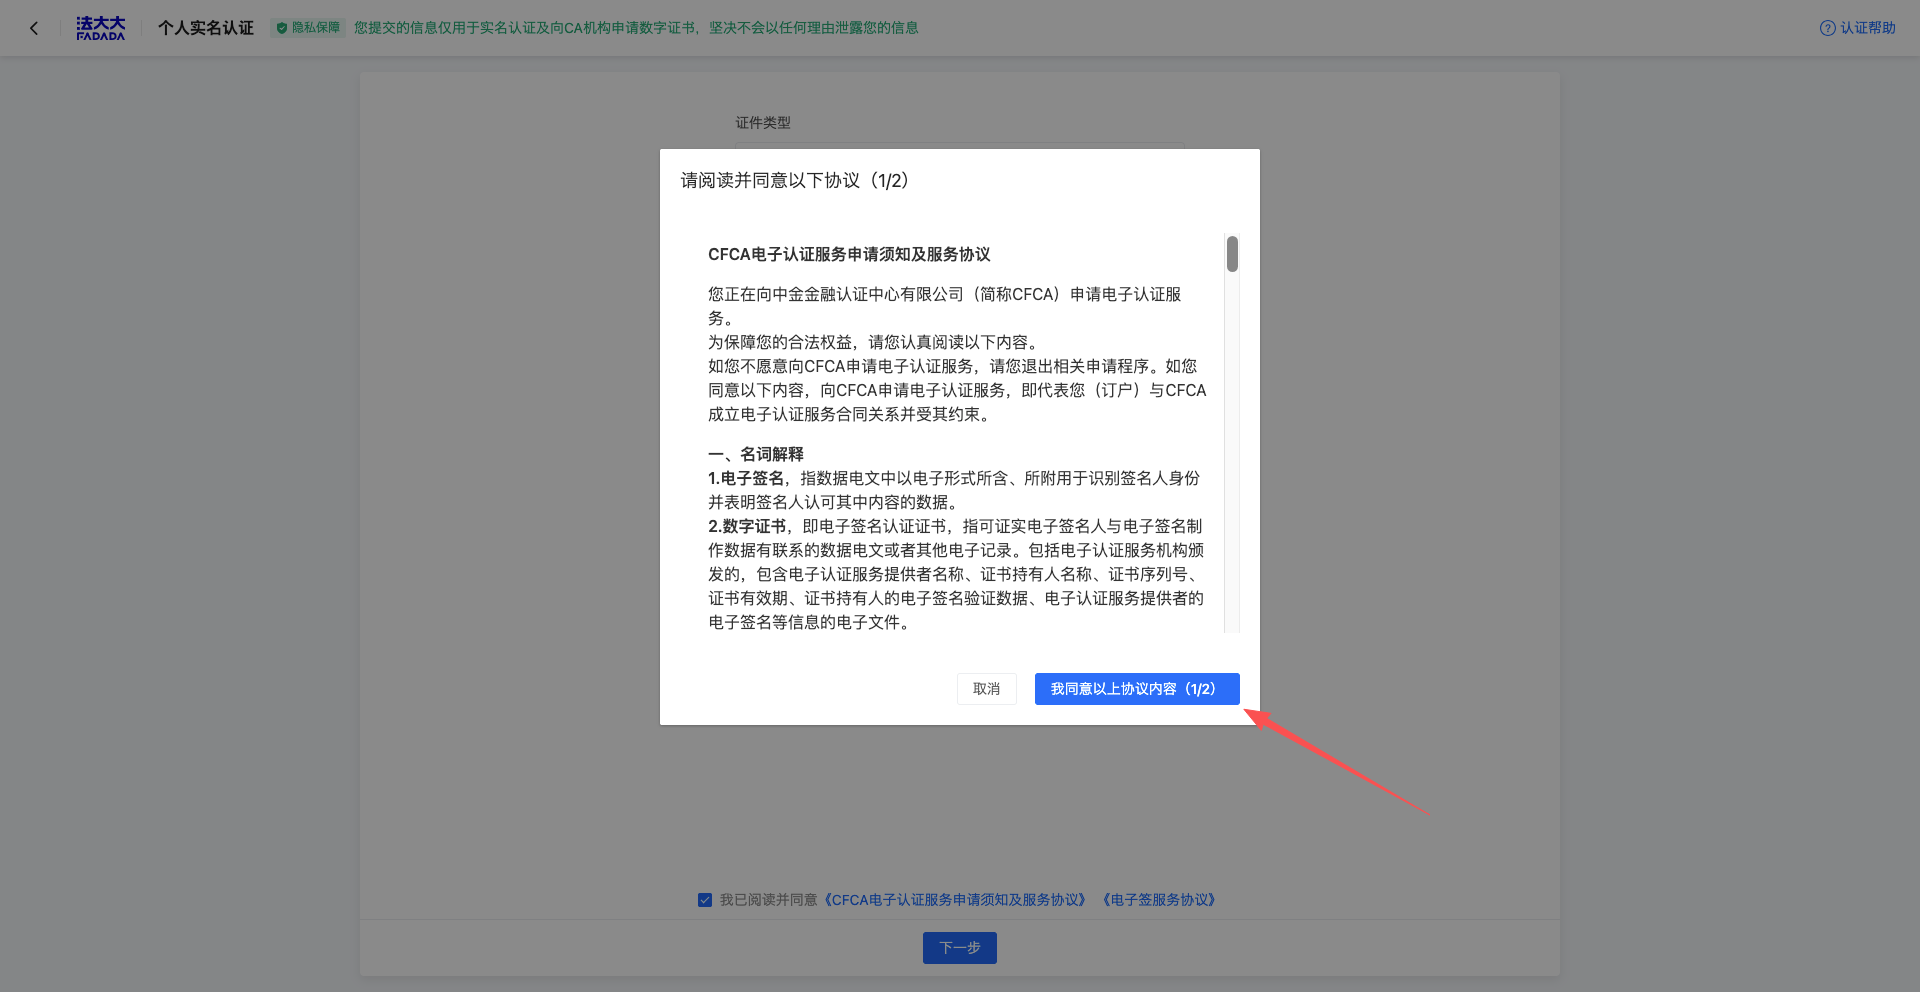The width and height of the screenshot is (1920, 992).
Task: Click the bold term 1.电子签名
Action: pos(747,478)
